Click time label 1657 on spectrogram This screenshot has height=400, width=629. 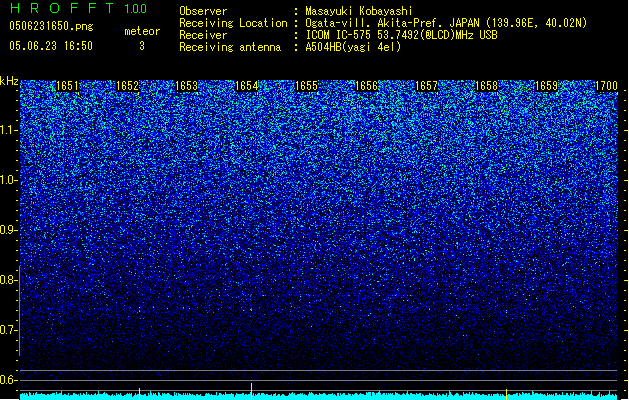pyautogui.click(x=426, y=86)
